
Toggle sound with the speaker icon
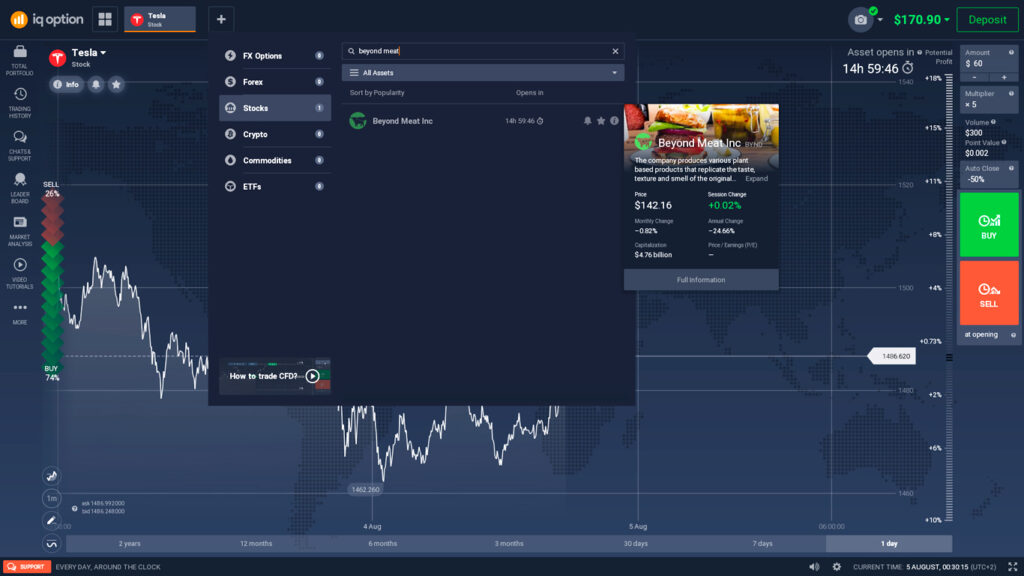[x=814, y=567]
